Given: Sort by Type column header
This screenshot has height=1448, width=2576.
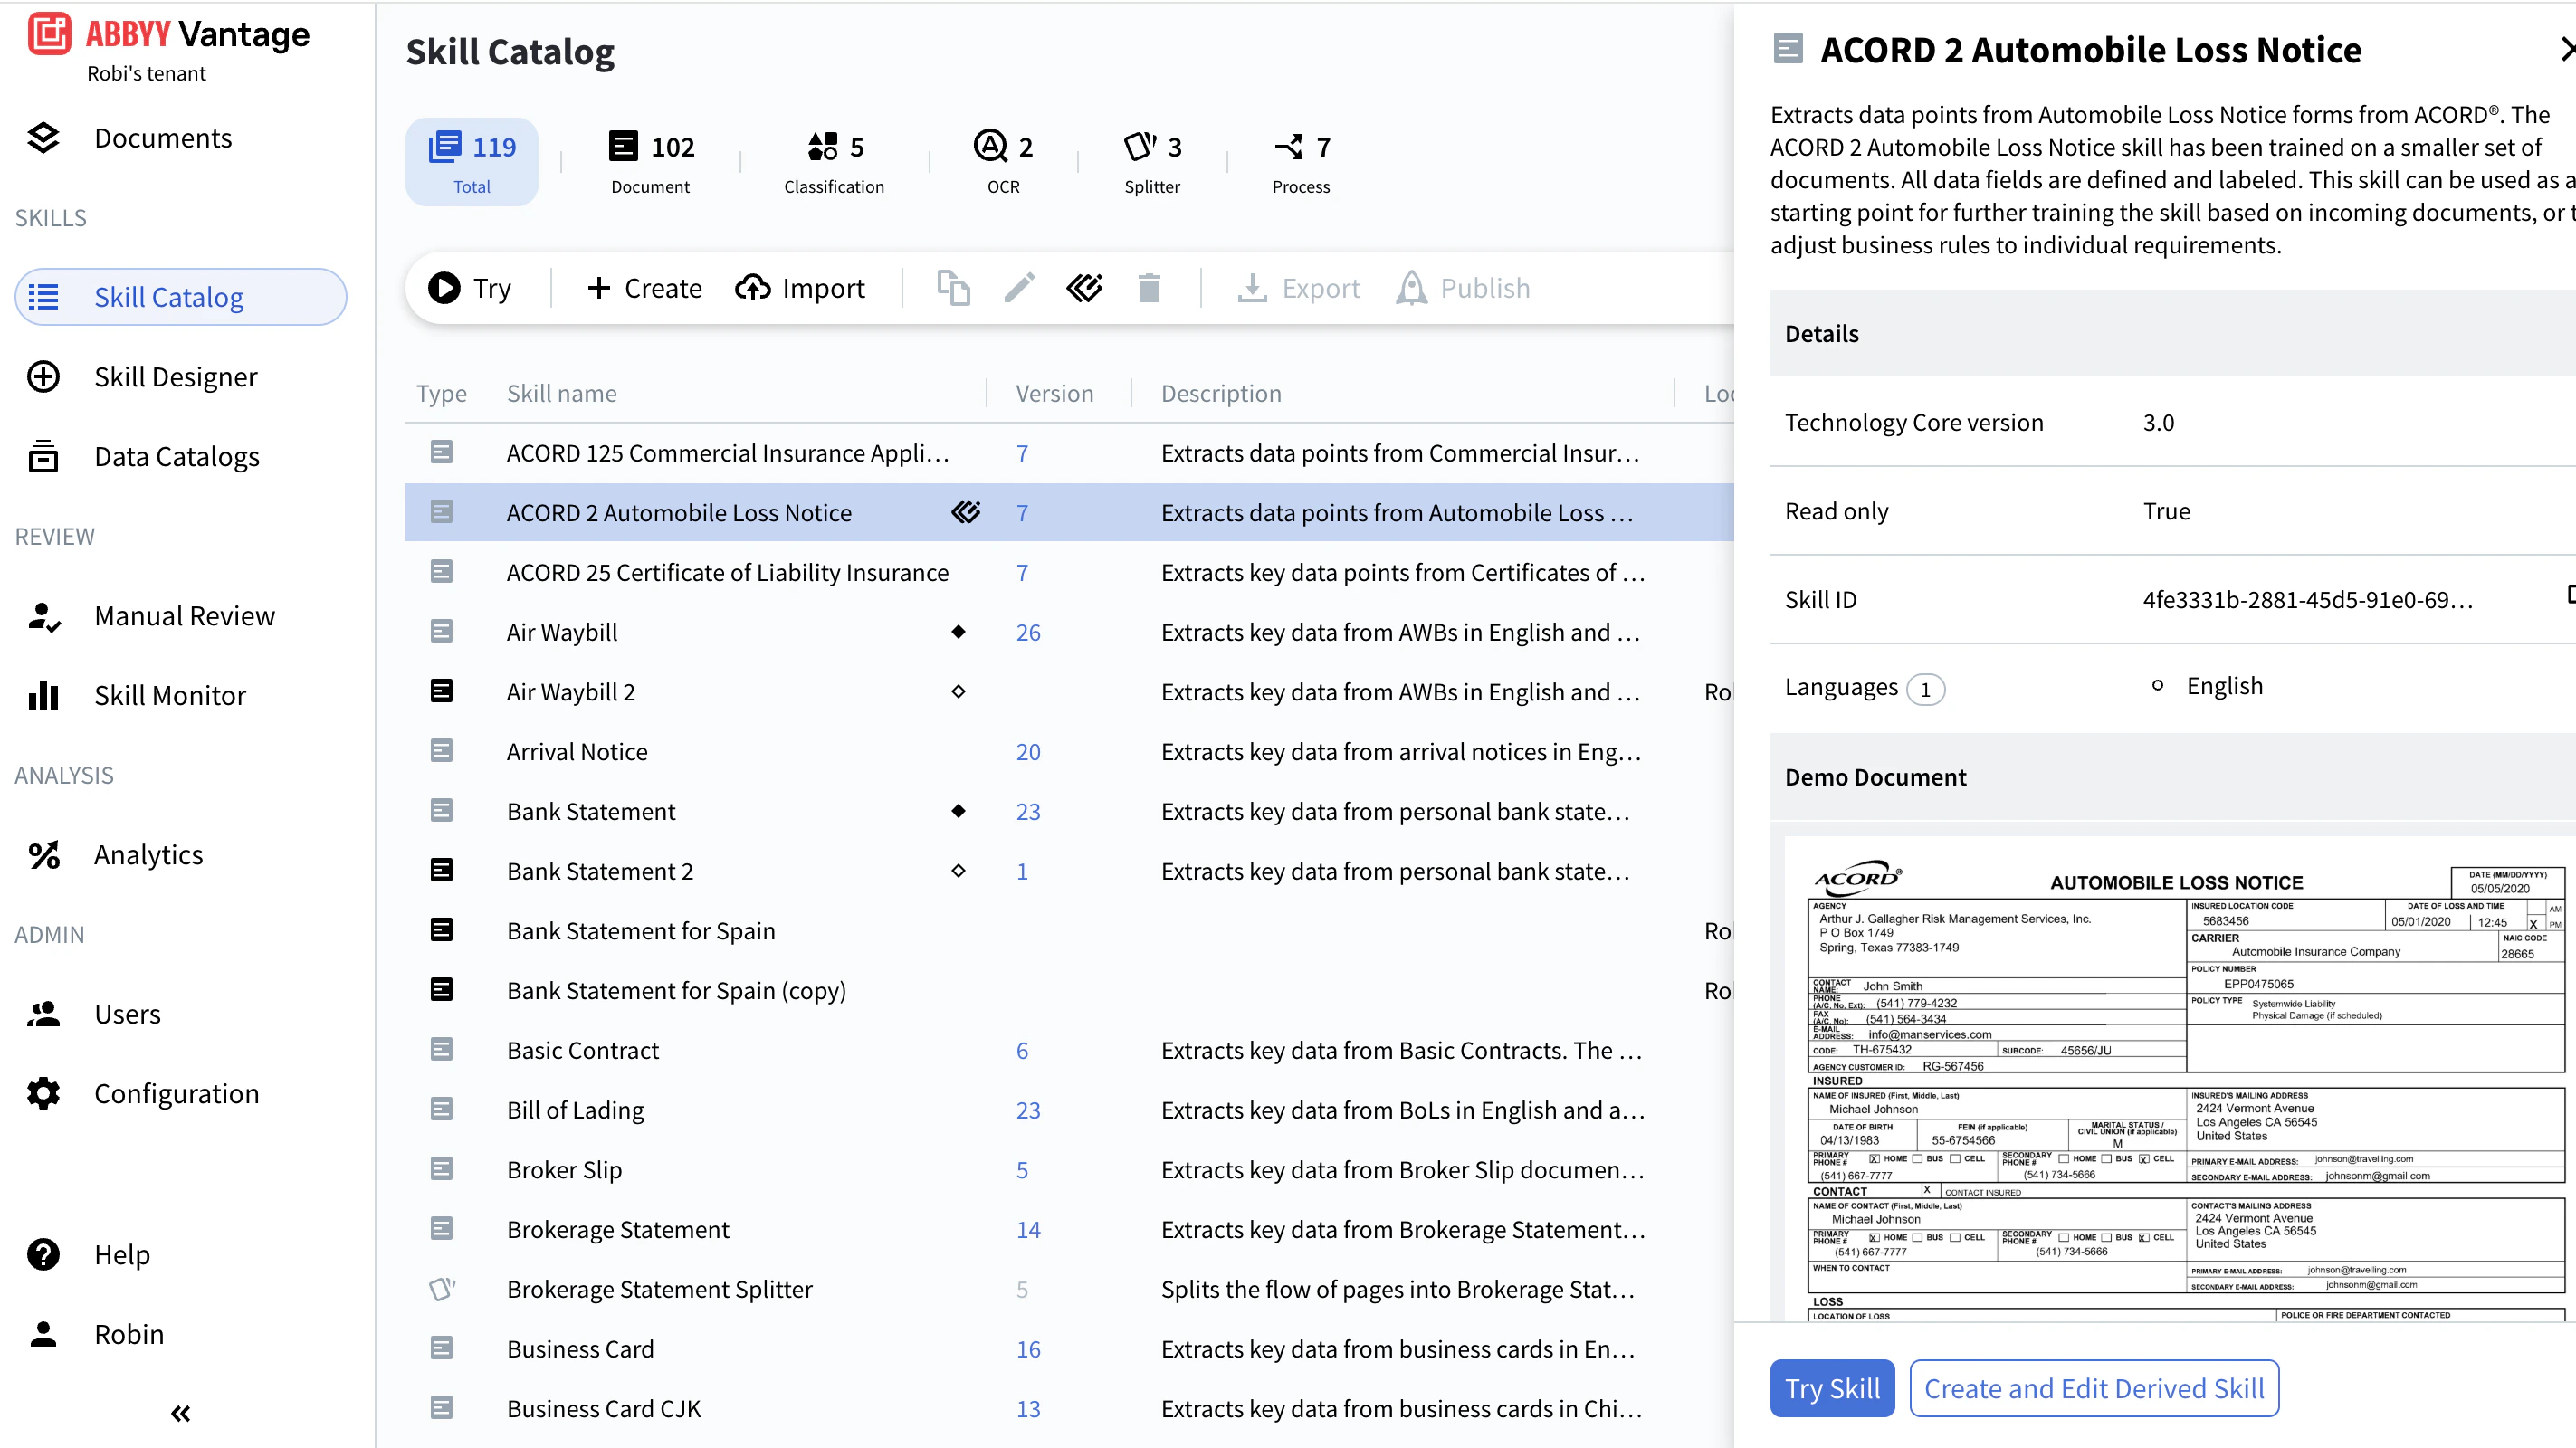Looking at the screenshot, I should (x=441, y=393).
